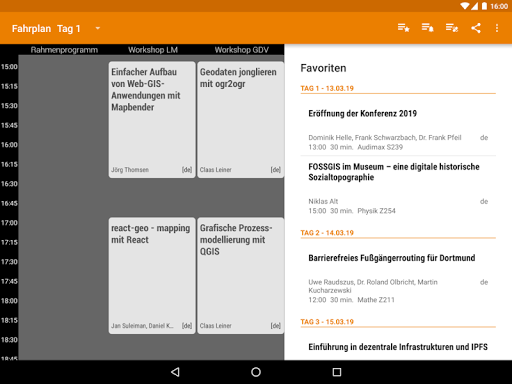This screenshot has width=512, height=384.
Task: Tap 15:00 30 min. Physik Z254 details
Action: coord(352,211)
